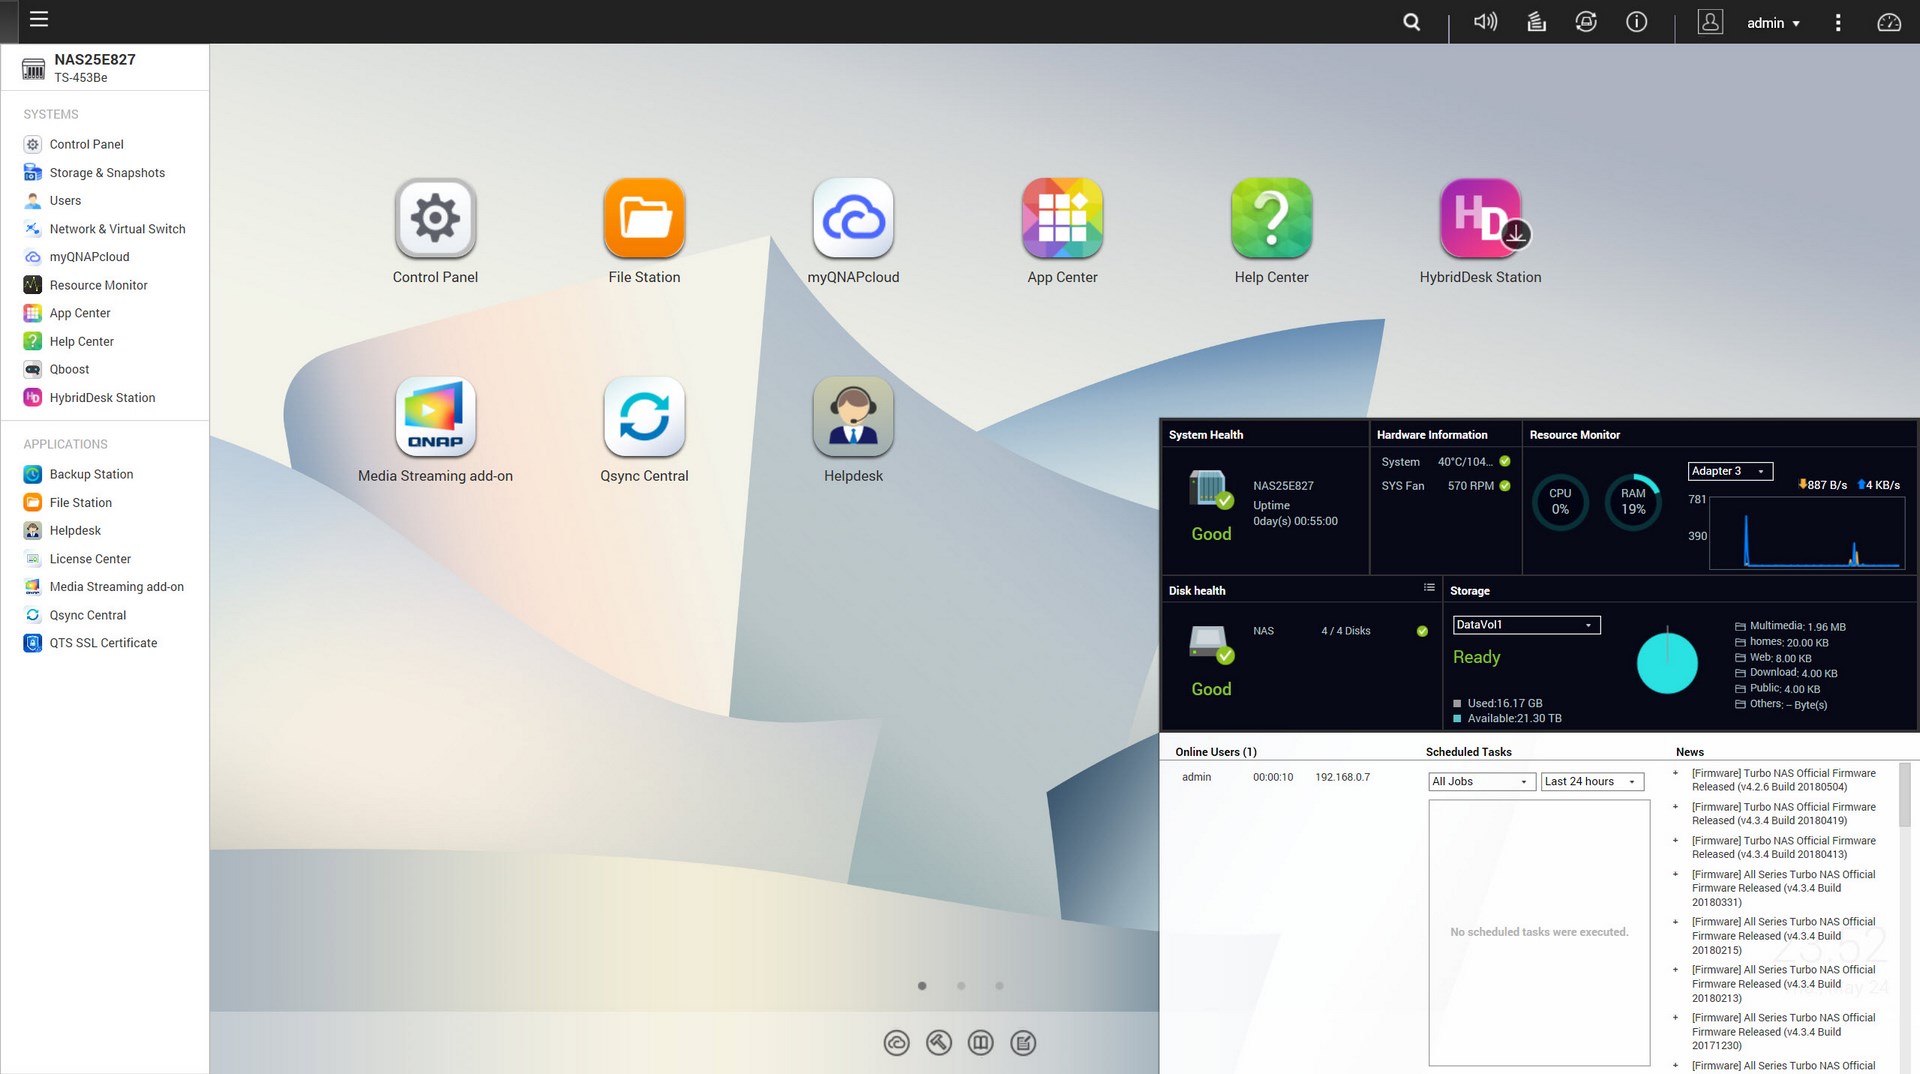The width and height of the screenshot is (1920, 1074).
Task: Go to third desktop page dot
Action: pyautogui.click(x=999, y=986)
